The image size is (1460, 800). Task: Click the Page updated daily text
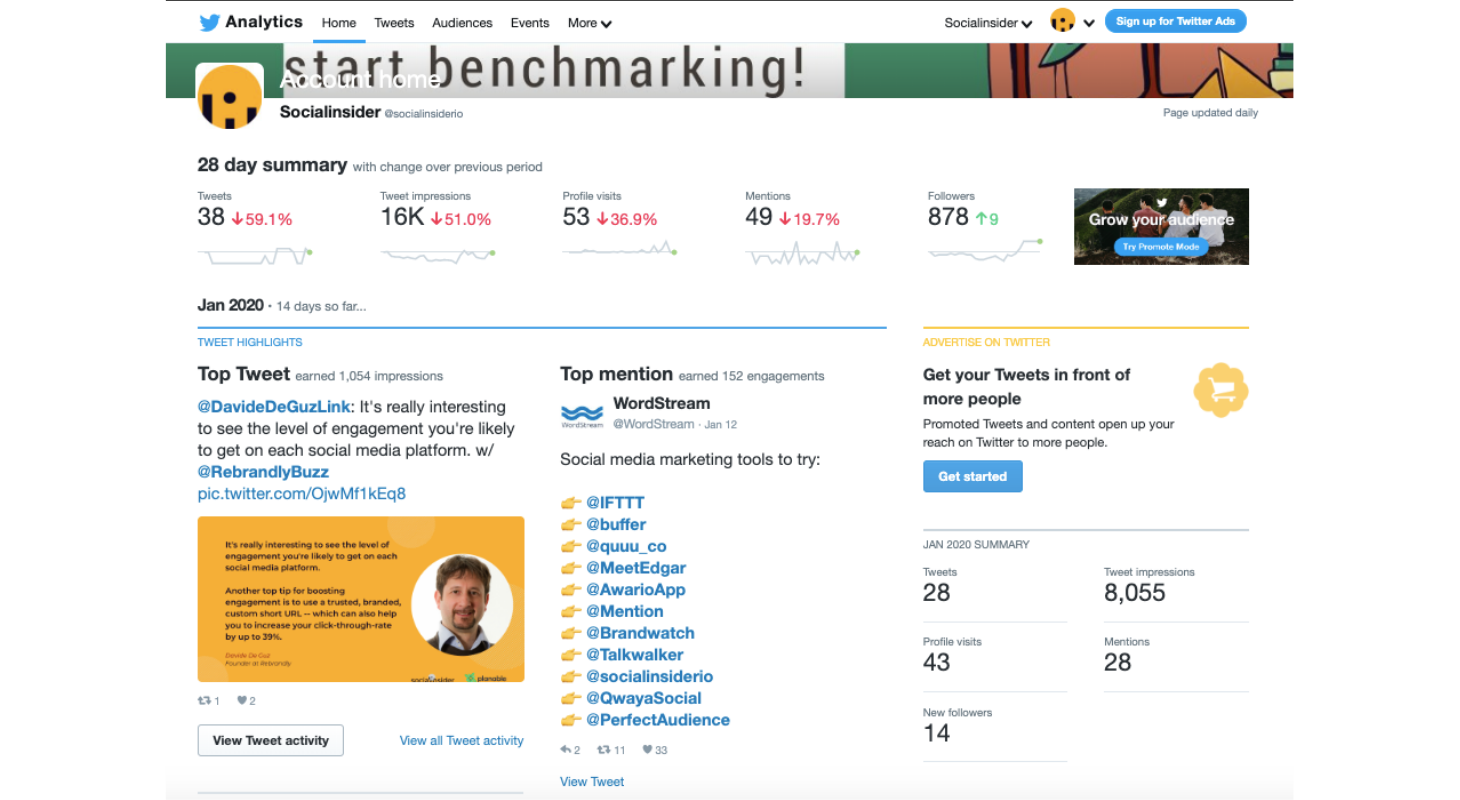click(x=1210, y=113)
